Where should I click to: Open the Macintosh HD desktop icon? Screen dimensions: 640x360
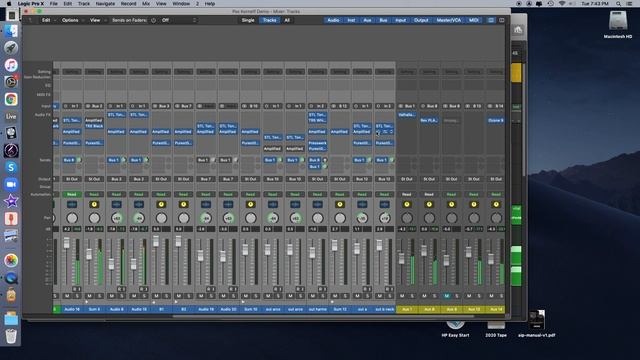[618, 20]
